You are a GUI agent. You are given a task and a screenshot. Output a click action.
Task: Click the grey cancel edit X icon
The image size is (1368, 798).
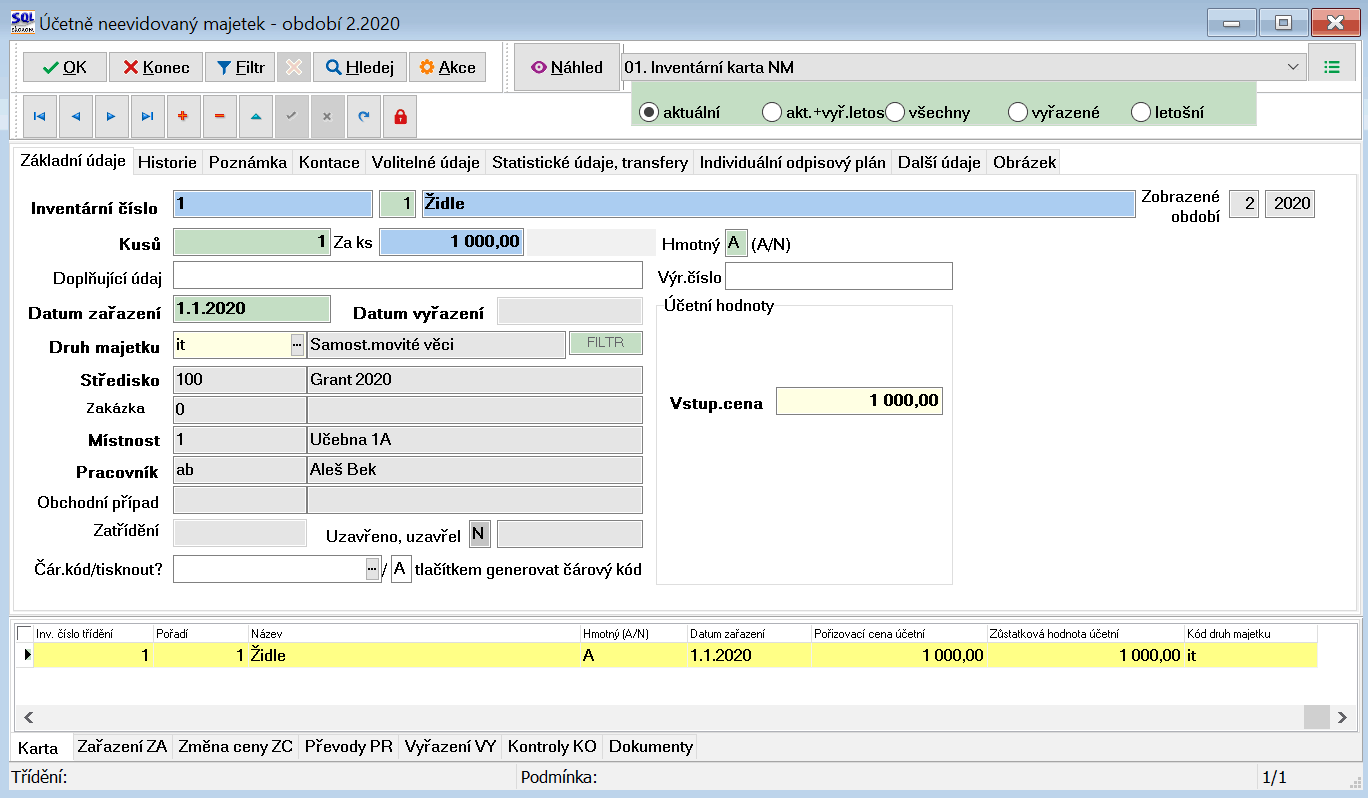pos(327,116)
